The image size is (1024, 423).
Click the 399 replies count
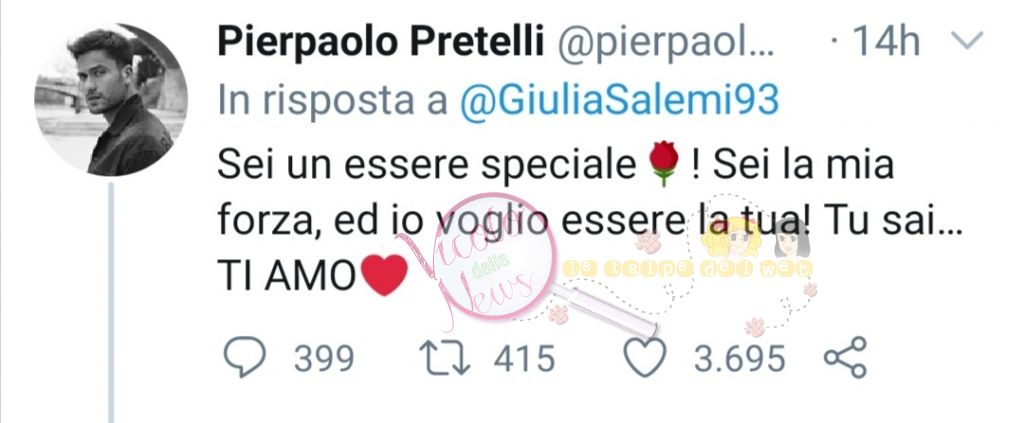pos(323,358)
